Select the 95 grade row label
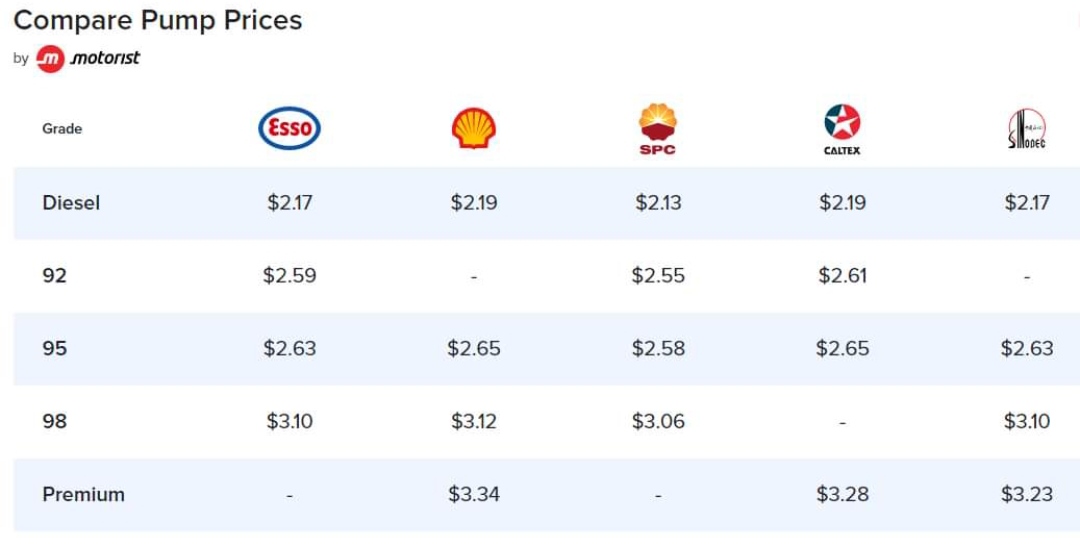The width and height of the screenshot is (1080, 555). (54, 348)
